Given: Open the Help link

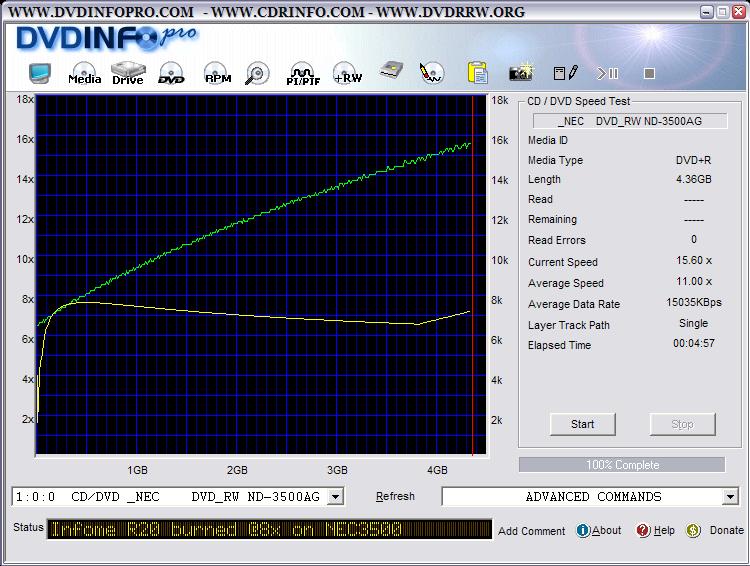Looking at the screenshot, I should (664, 530).
